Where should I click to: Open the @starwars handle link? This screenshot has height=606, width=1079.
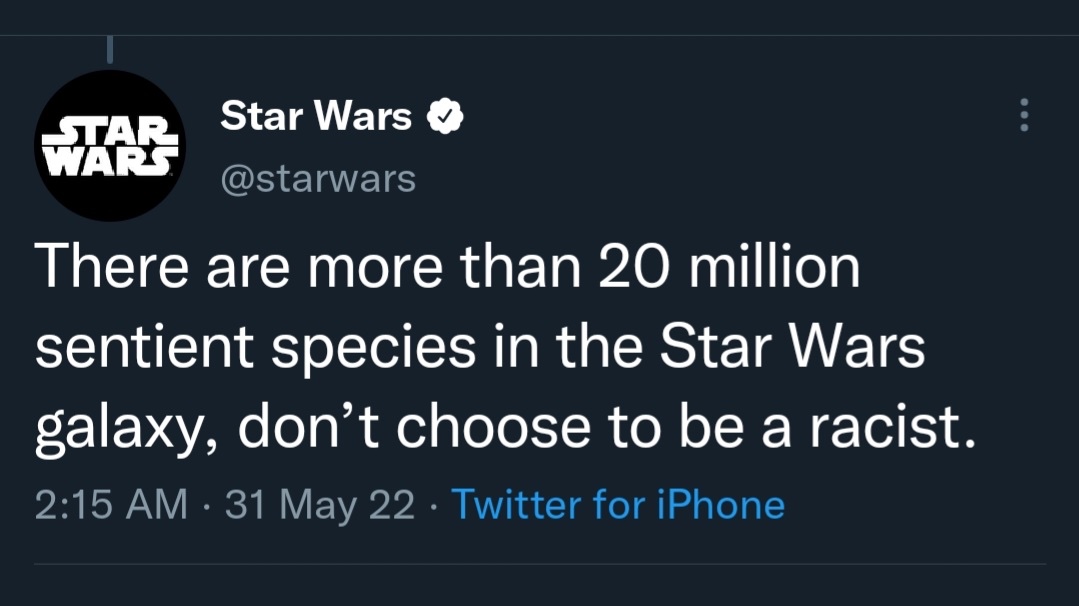pyautogui.click(x=317, y=178)
